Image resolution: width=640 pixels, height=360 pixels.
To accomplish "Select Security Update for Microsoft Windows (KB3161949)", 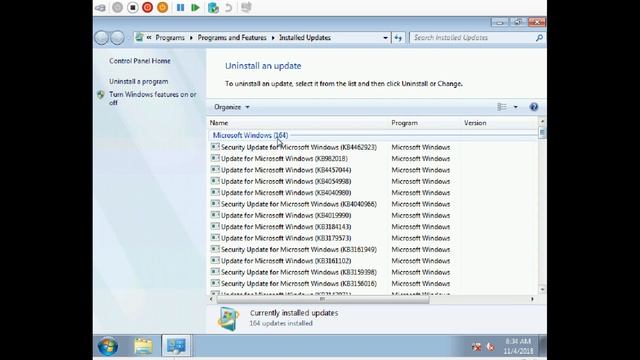I will (298, 250).
